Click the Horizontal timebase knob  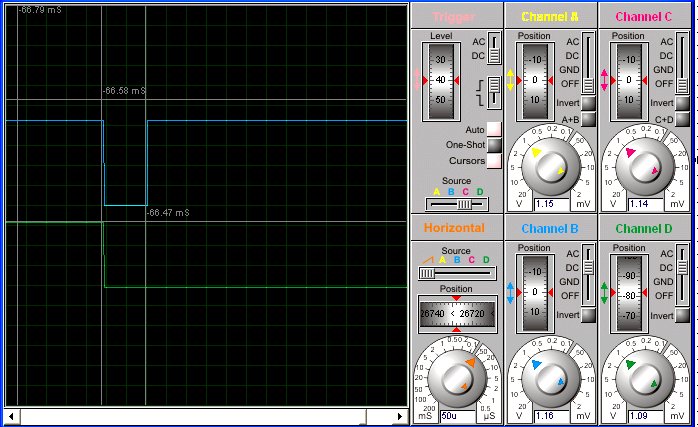(457, 379)
